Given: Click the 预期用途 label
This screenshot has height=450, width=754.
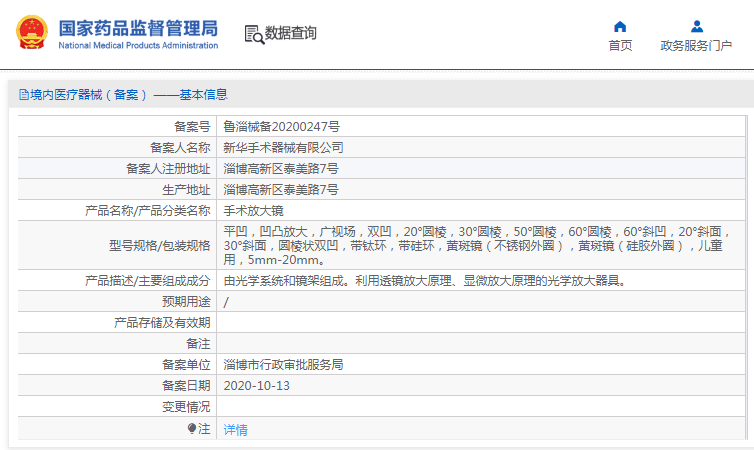Looking at the screenshot, I should (x=187, y=302).
